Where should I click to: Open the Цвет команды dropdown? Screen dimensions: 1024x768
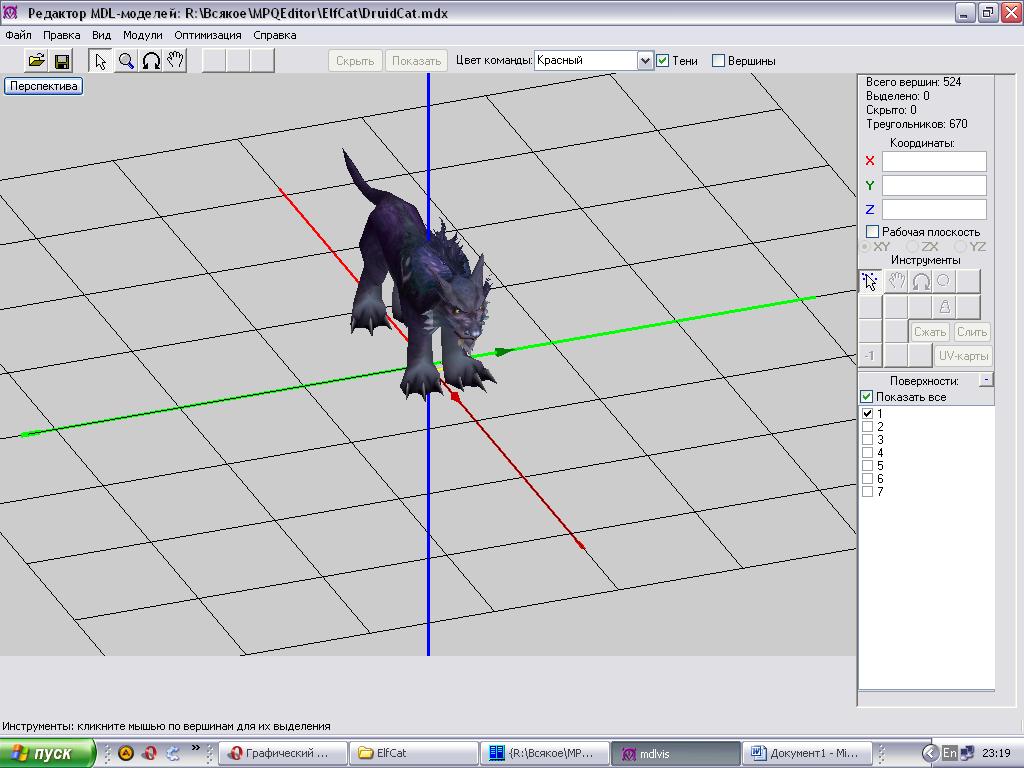pyautogui.click(x=645, y=61)
